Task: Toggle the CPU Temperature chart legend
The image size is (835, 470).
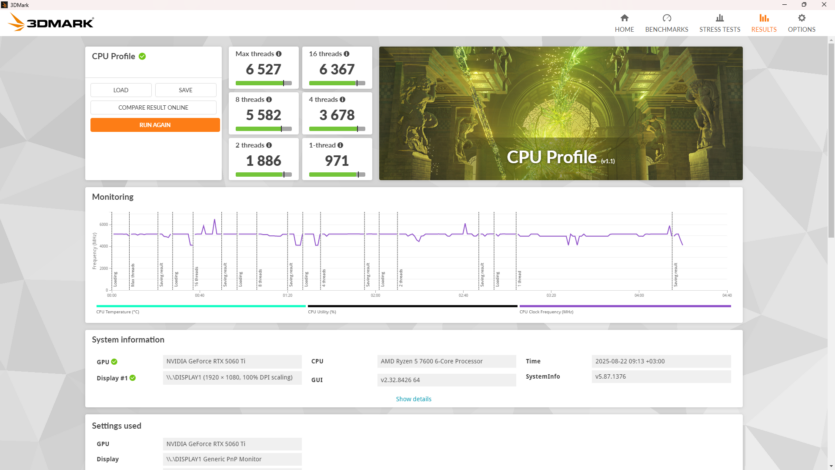Action: [x=201, y=309]
